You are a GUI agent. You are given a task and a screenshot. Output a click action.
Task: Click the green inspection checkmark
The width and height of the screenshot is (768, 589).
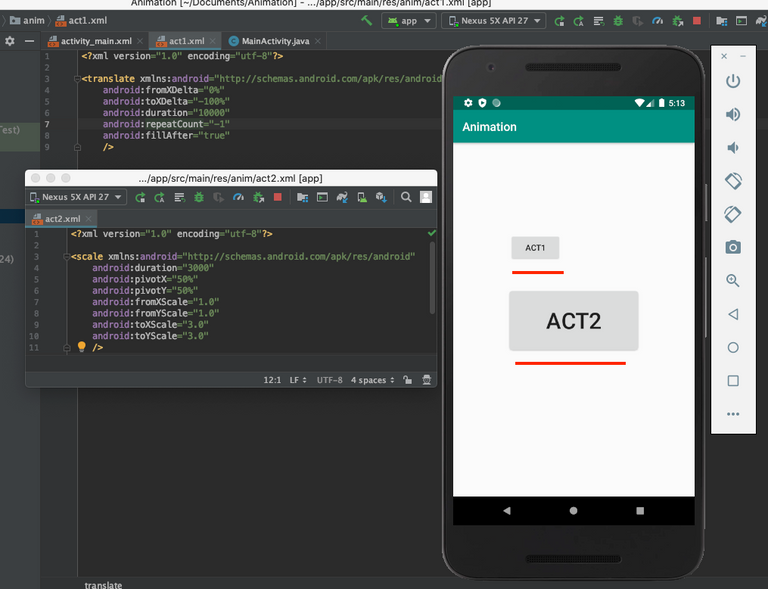pos(432,233)
